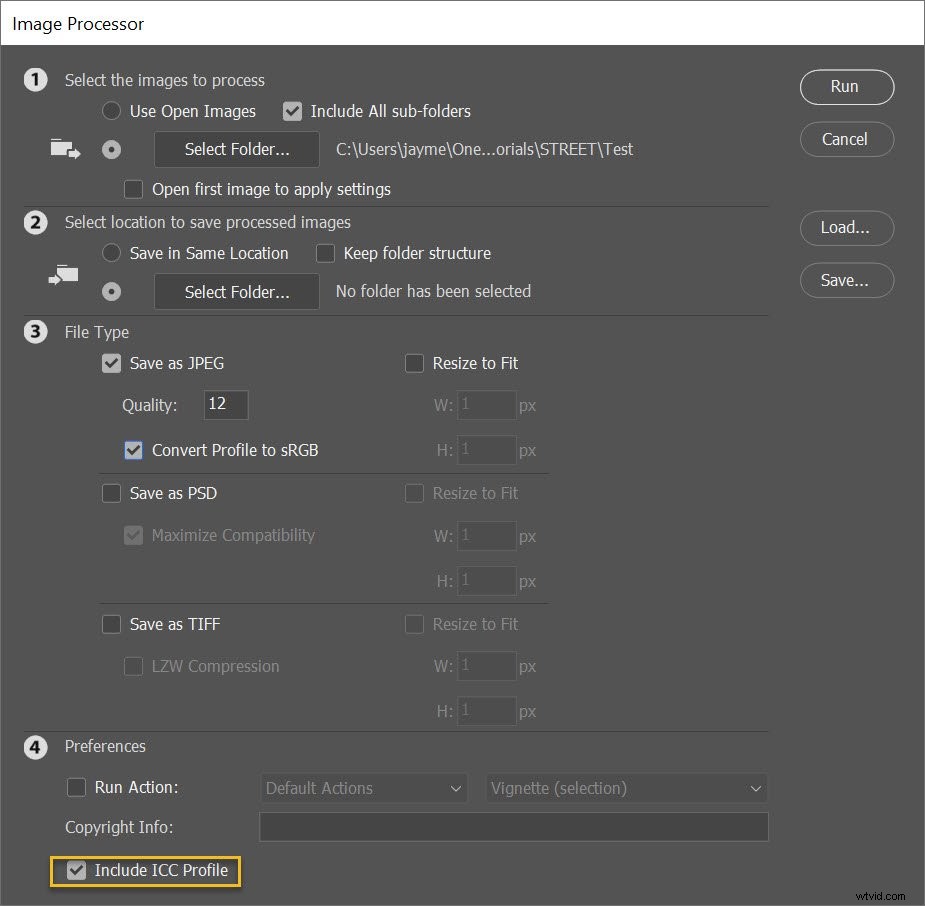Enable Save as PSD output
925x906 pixels.
pyautogui.click(x=111, y=493)
